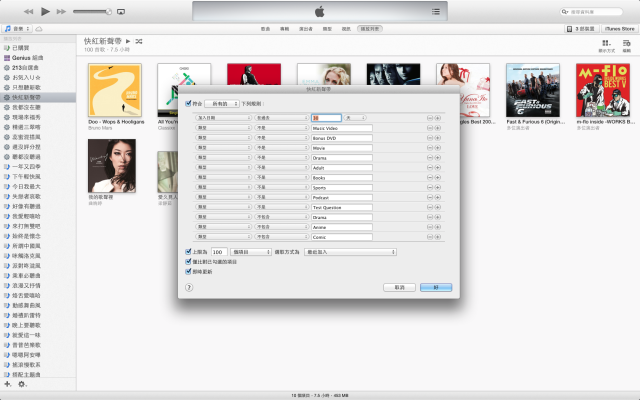Click the Drama text field under Test Question
This screenshot has width=640, height=400.
pos(342,217)
